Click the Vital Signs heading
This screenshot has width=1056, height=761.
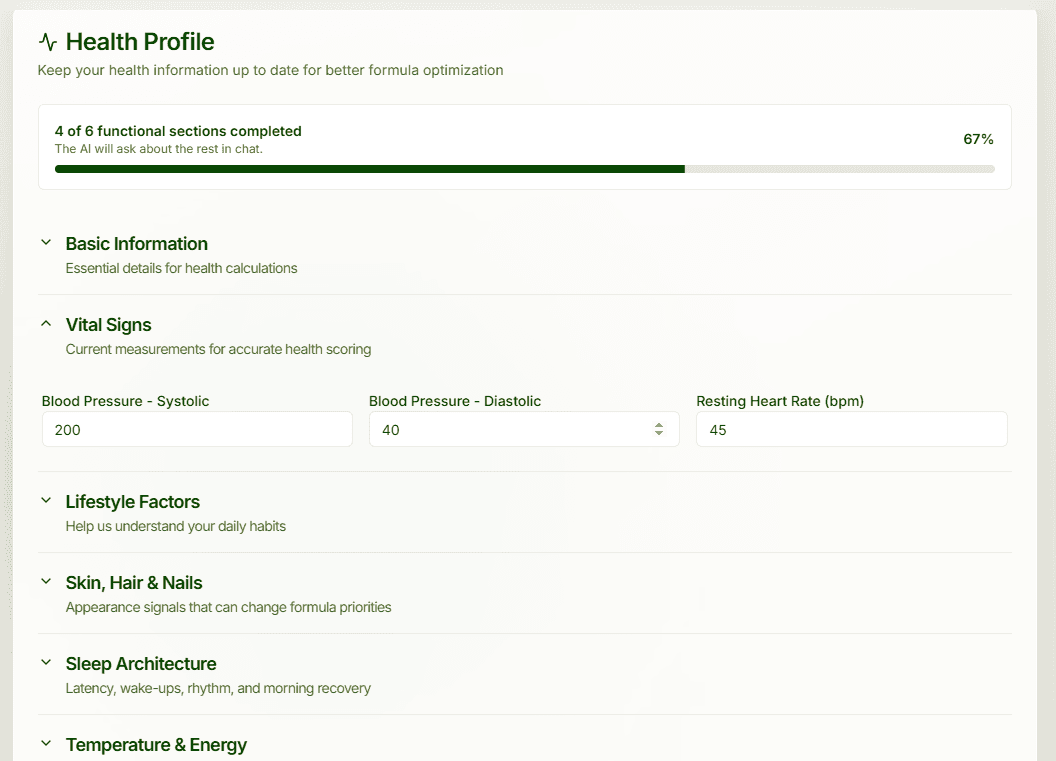(x=108, y=325)
